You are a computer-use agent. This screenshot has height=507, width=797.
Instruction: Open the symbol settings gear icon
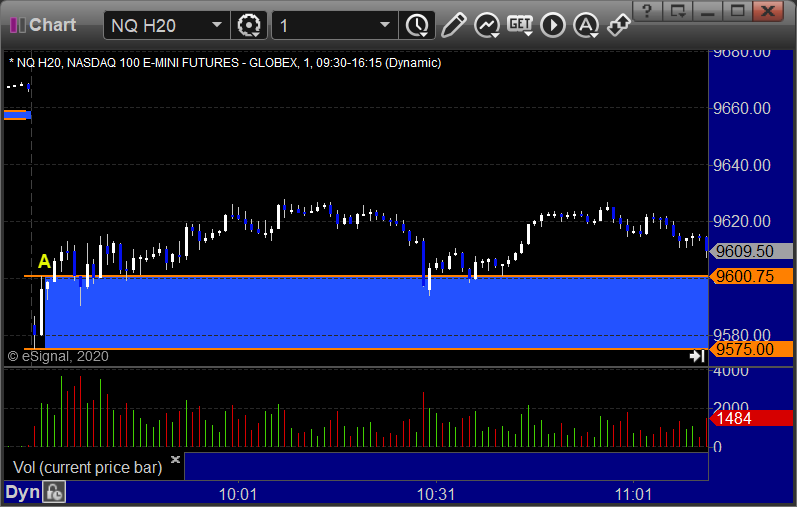click(x=249, y=25)
